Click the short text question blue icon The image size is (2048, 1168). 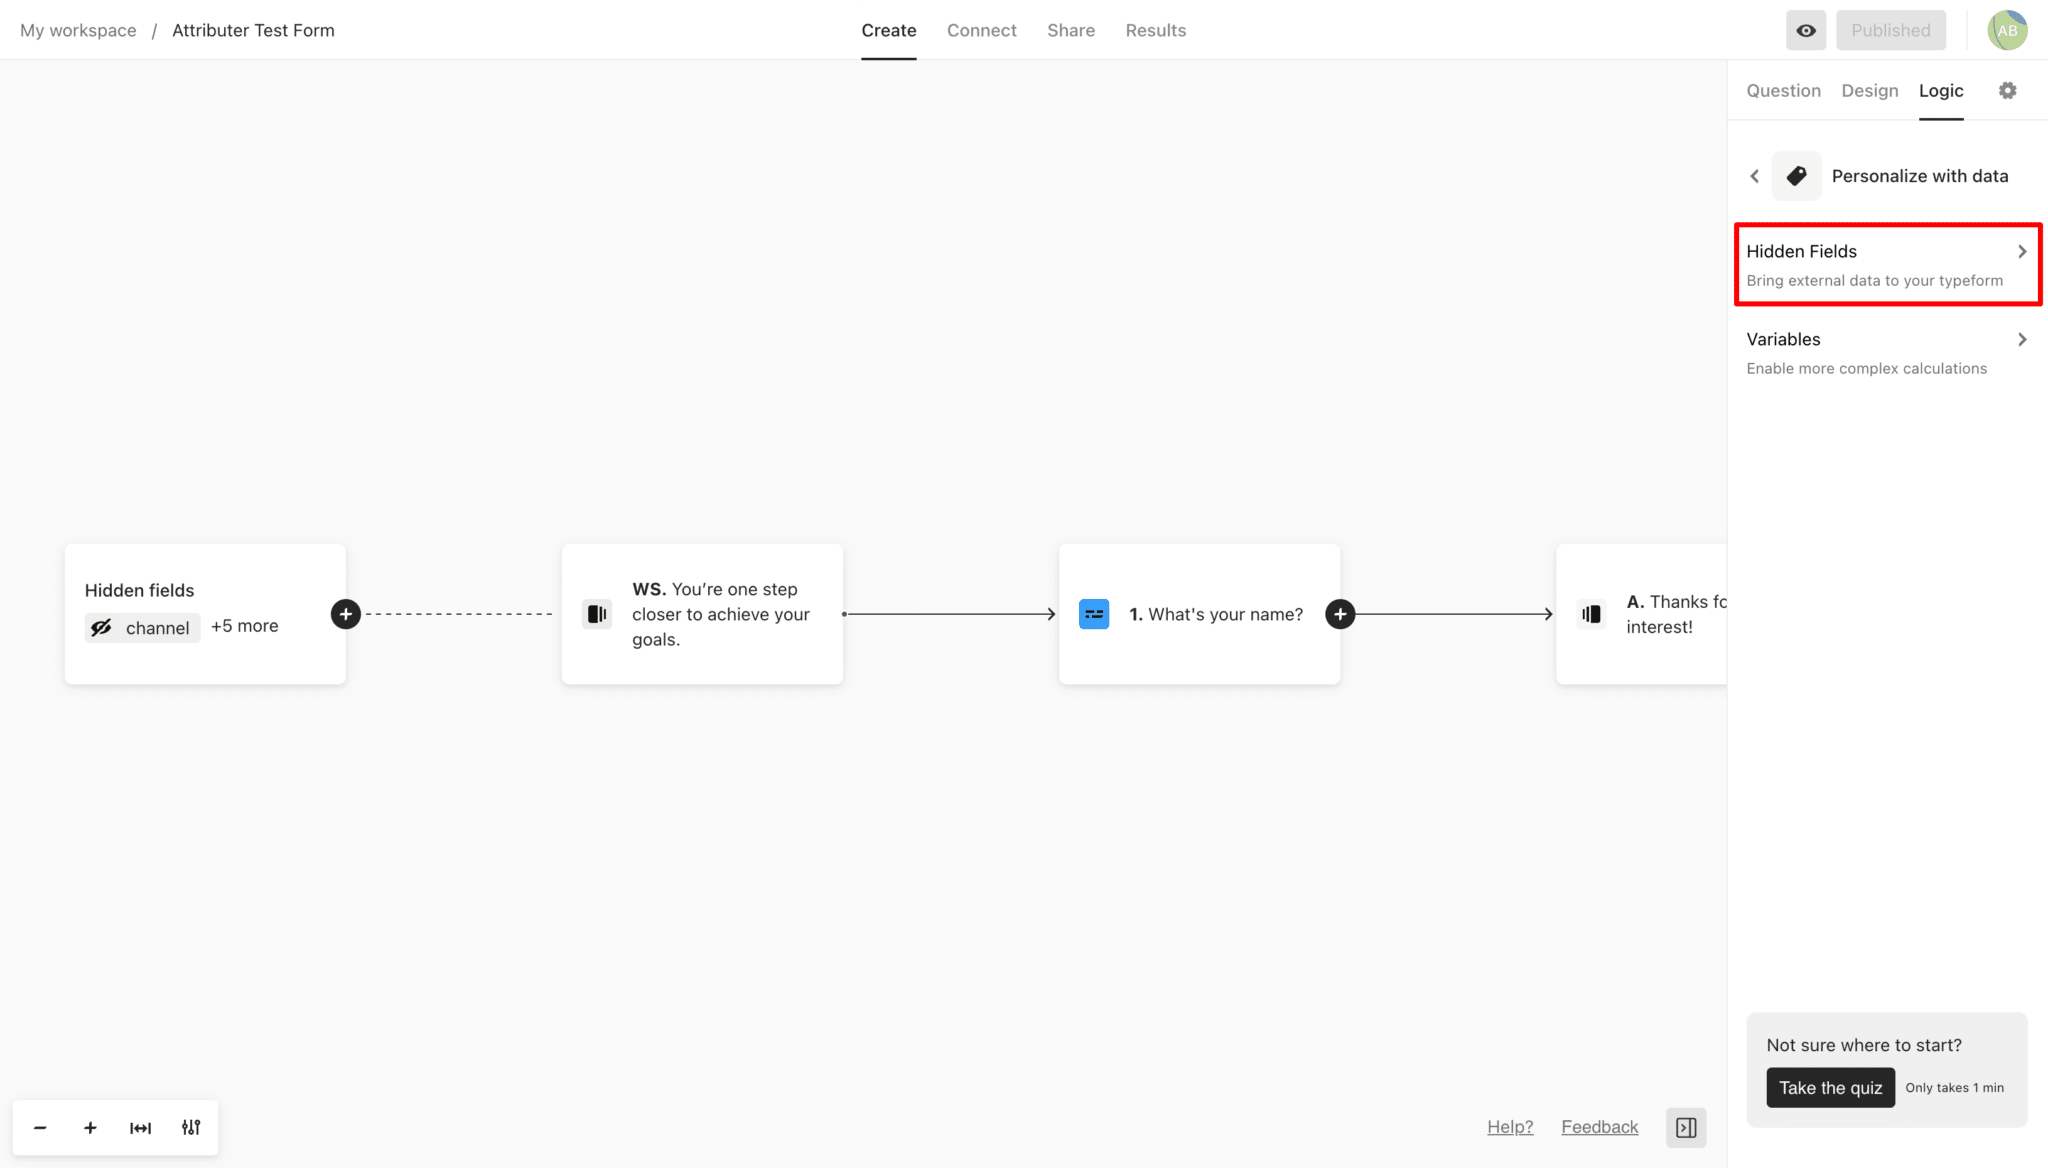coord(1094,614)
